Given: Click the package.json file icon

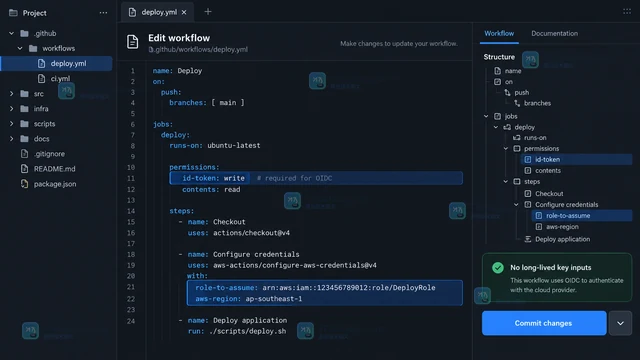Looking at the screenshot, I should pyautogui.click(x=24, y=184).
